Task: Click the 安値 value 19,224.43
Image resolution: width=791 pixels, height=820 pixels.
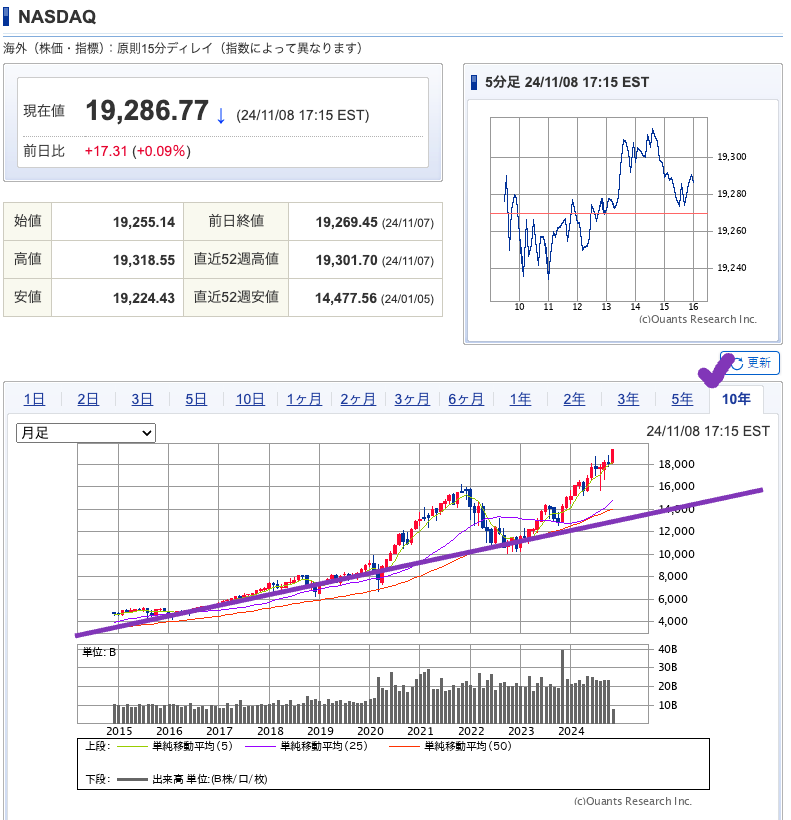Action: tap(144, 298)
